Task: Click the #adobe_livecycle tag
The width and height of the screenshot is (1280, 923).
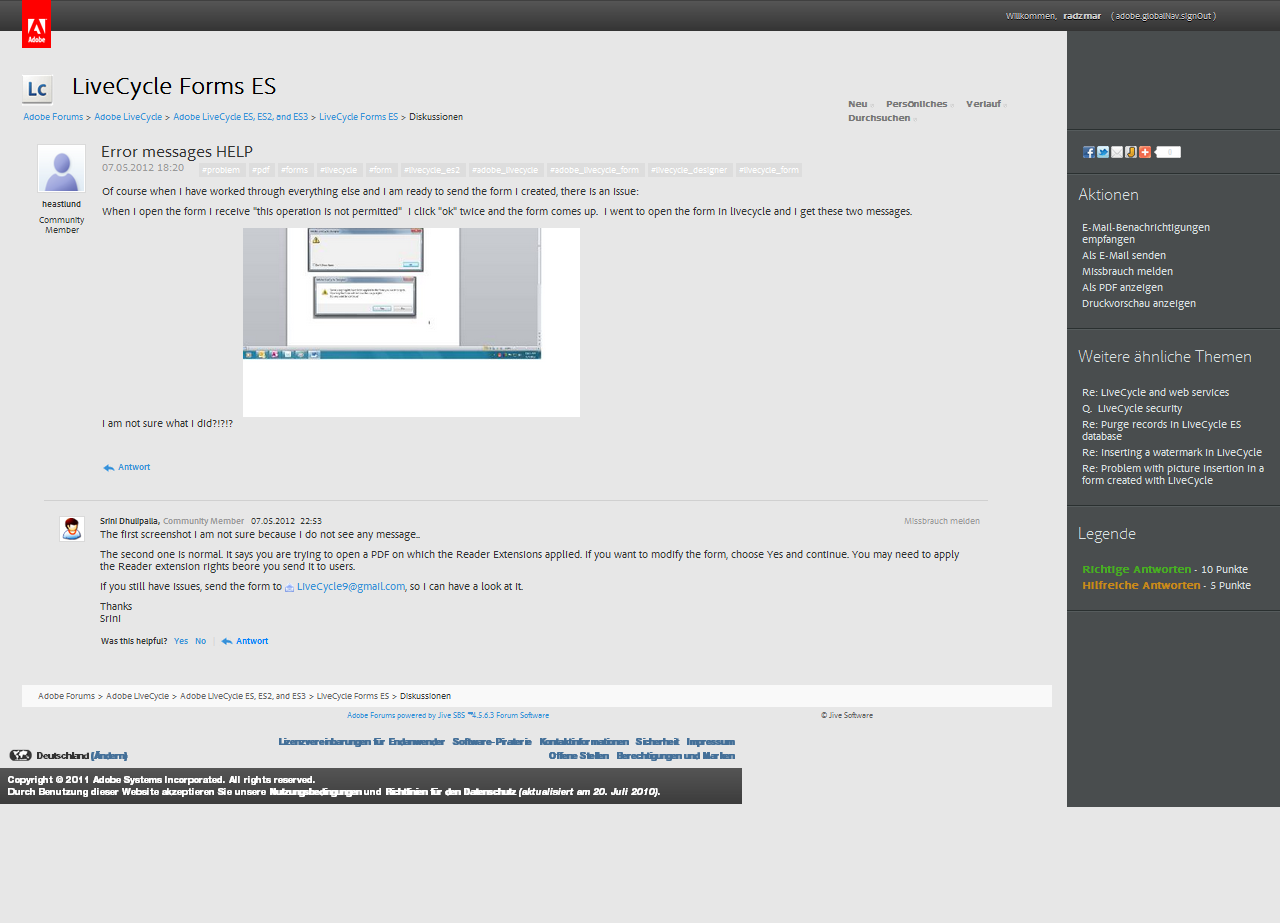Action: [x=506, y=170]
